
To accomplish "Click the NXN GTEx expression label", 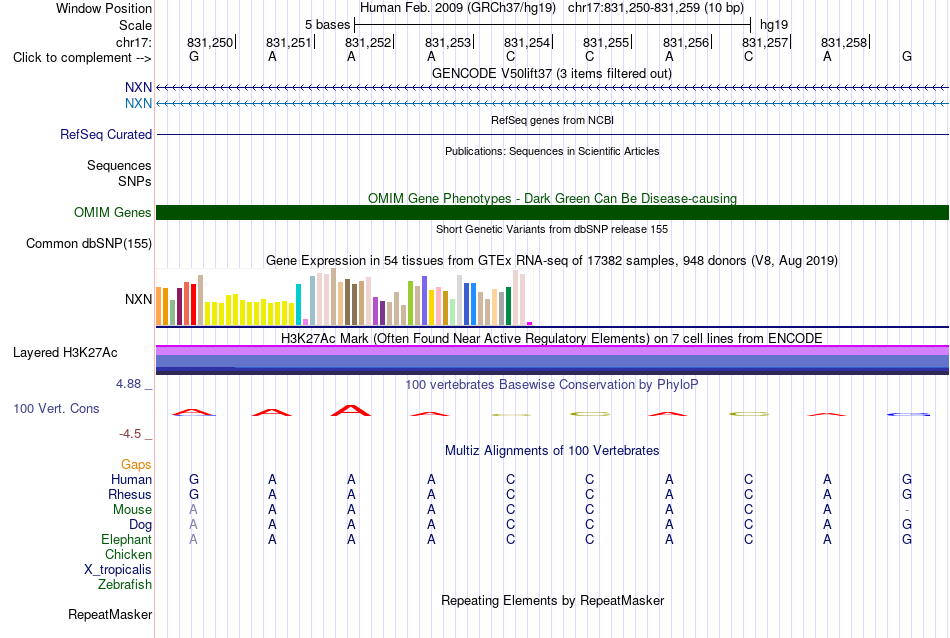I will click(138, 299).
